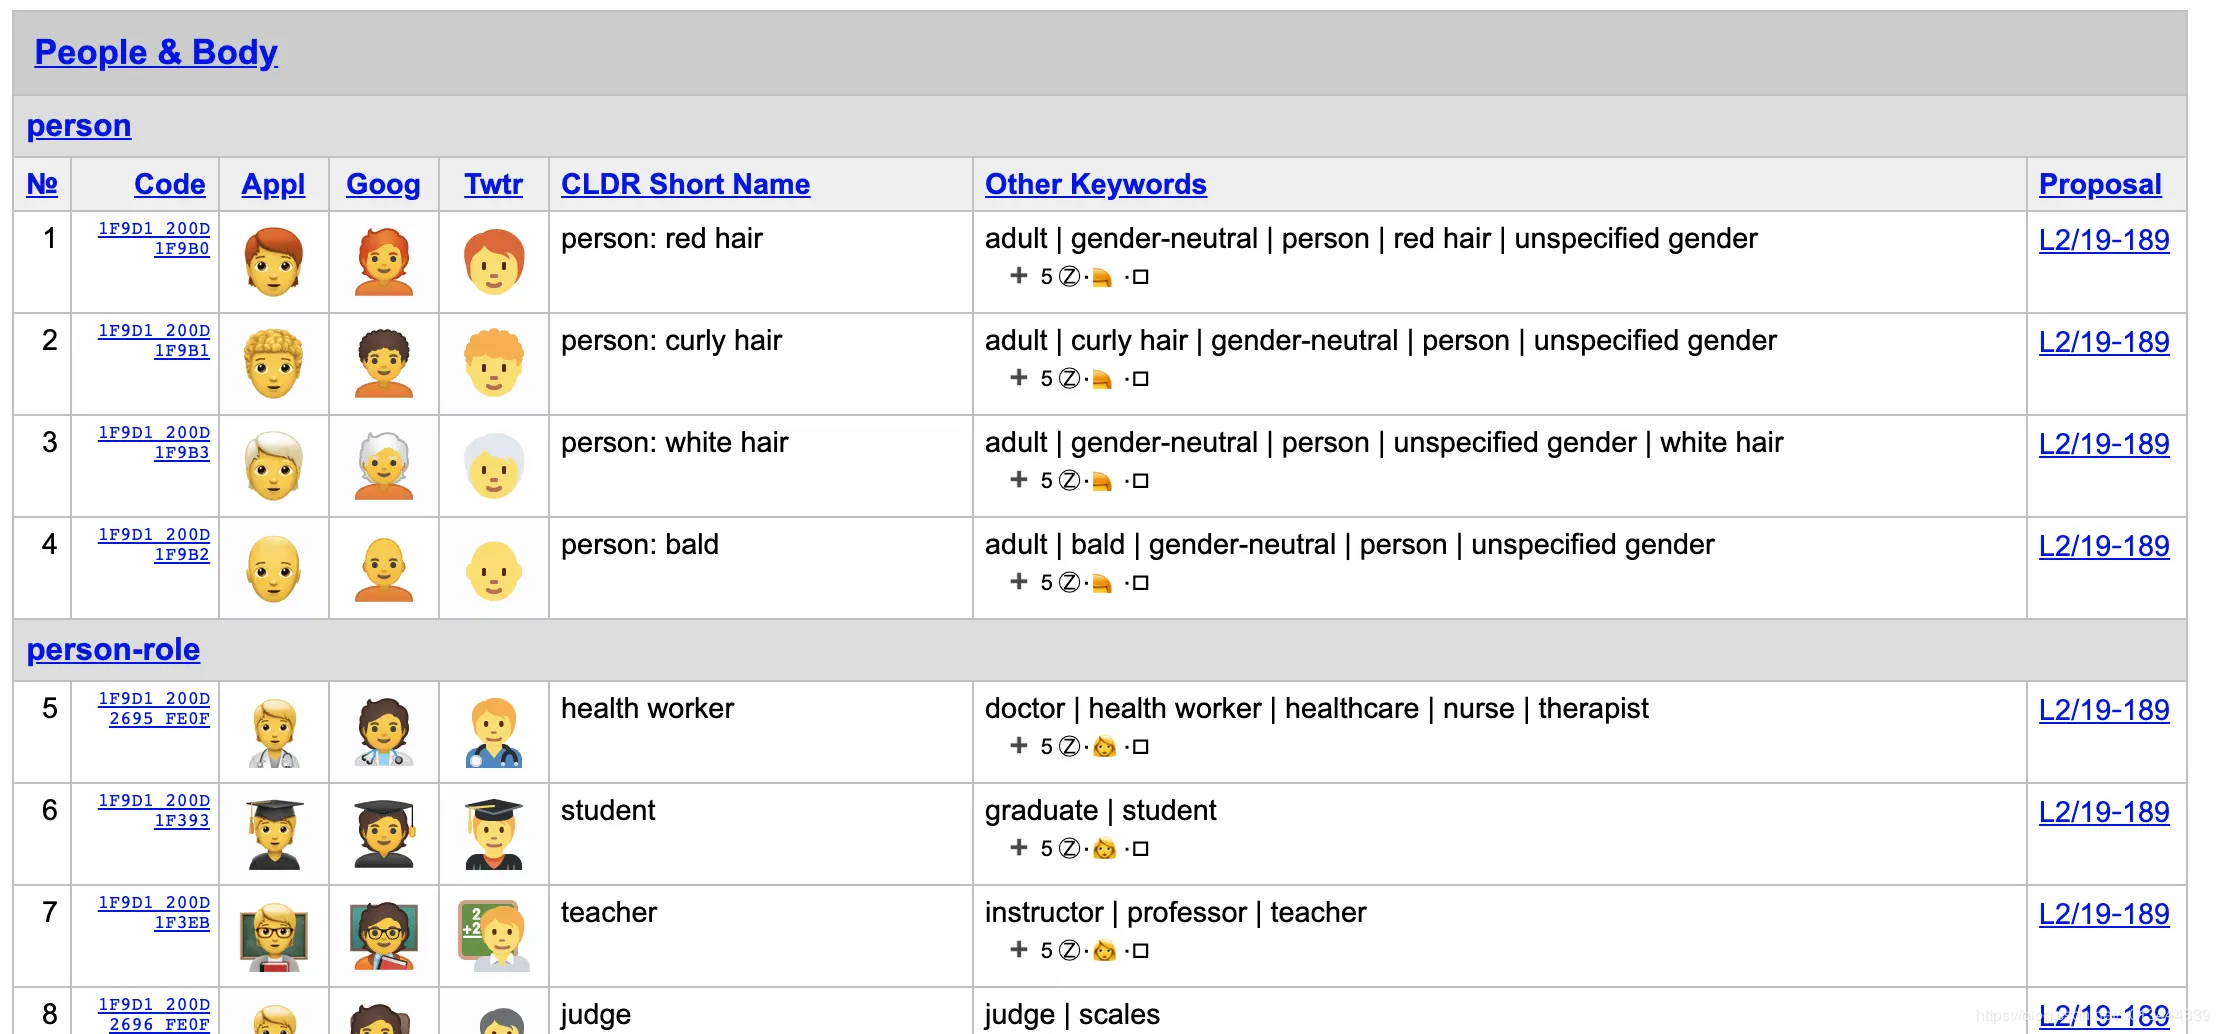
Task: Click the CLDR Short Name header link
Action: (x=686, y=184)
